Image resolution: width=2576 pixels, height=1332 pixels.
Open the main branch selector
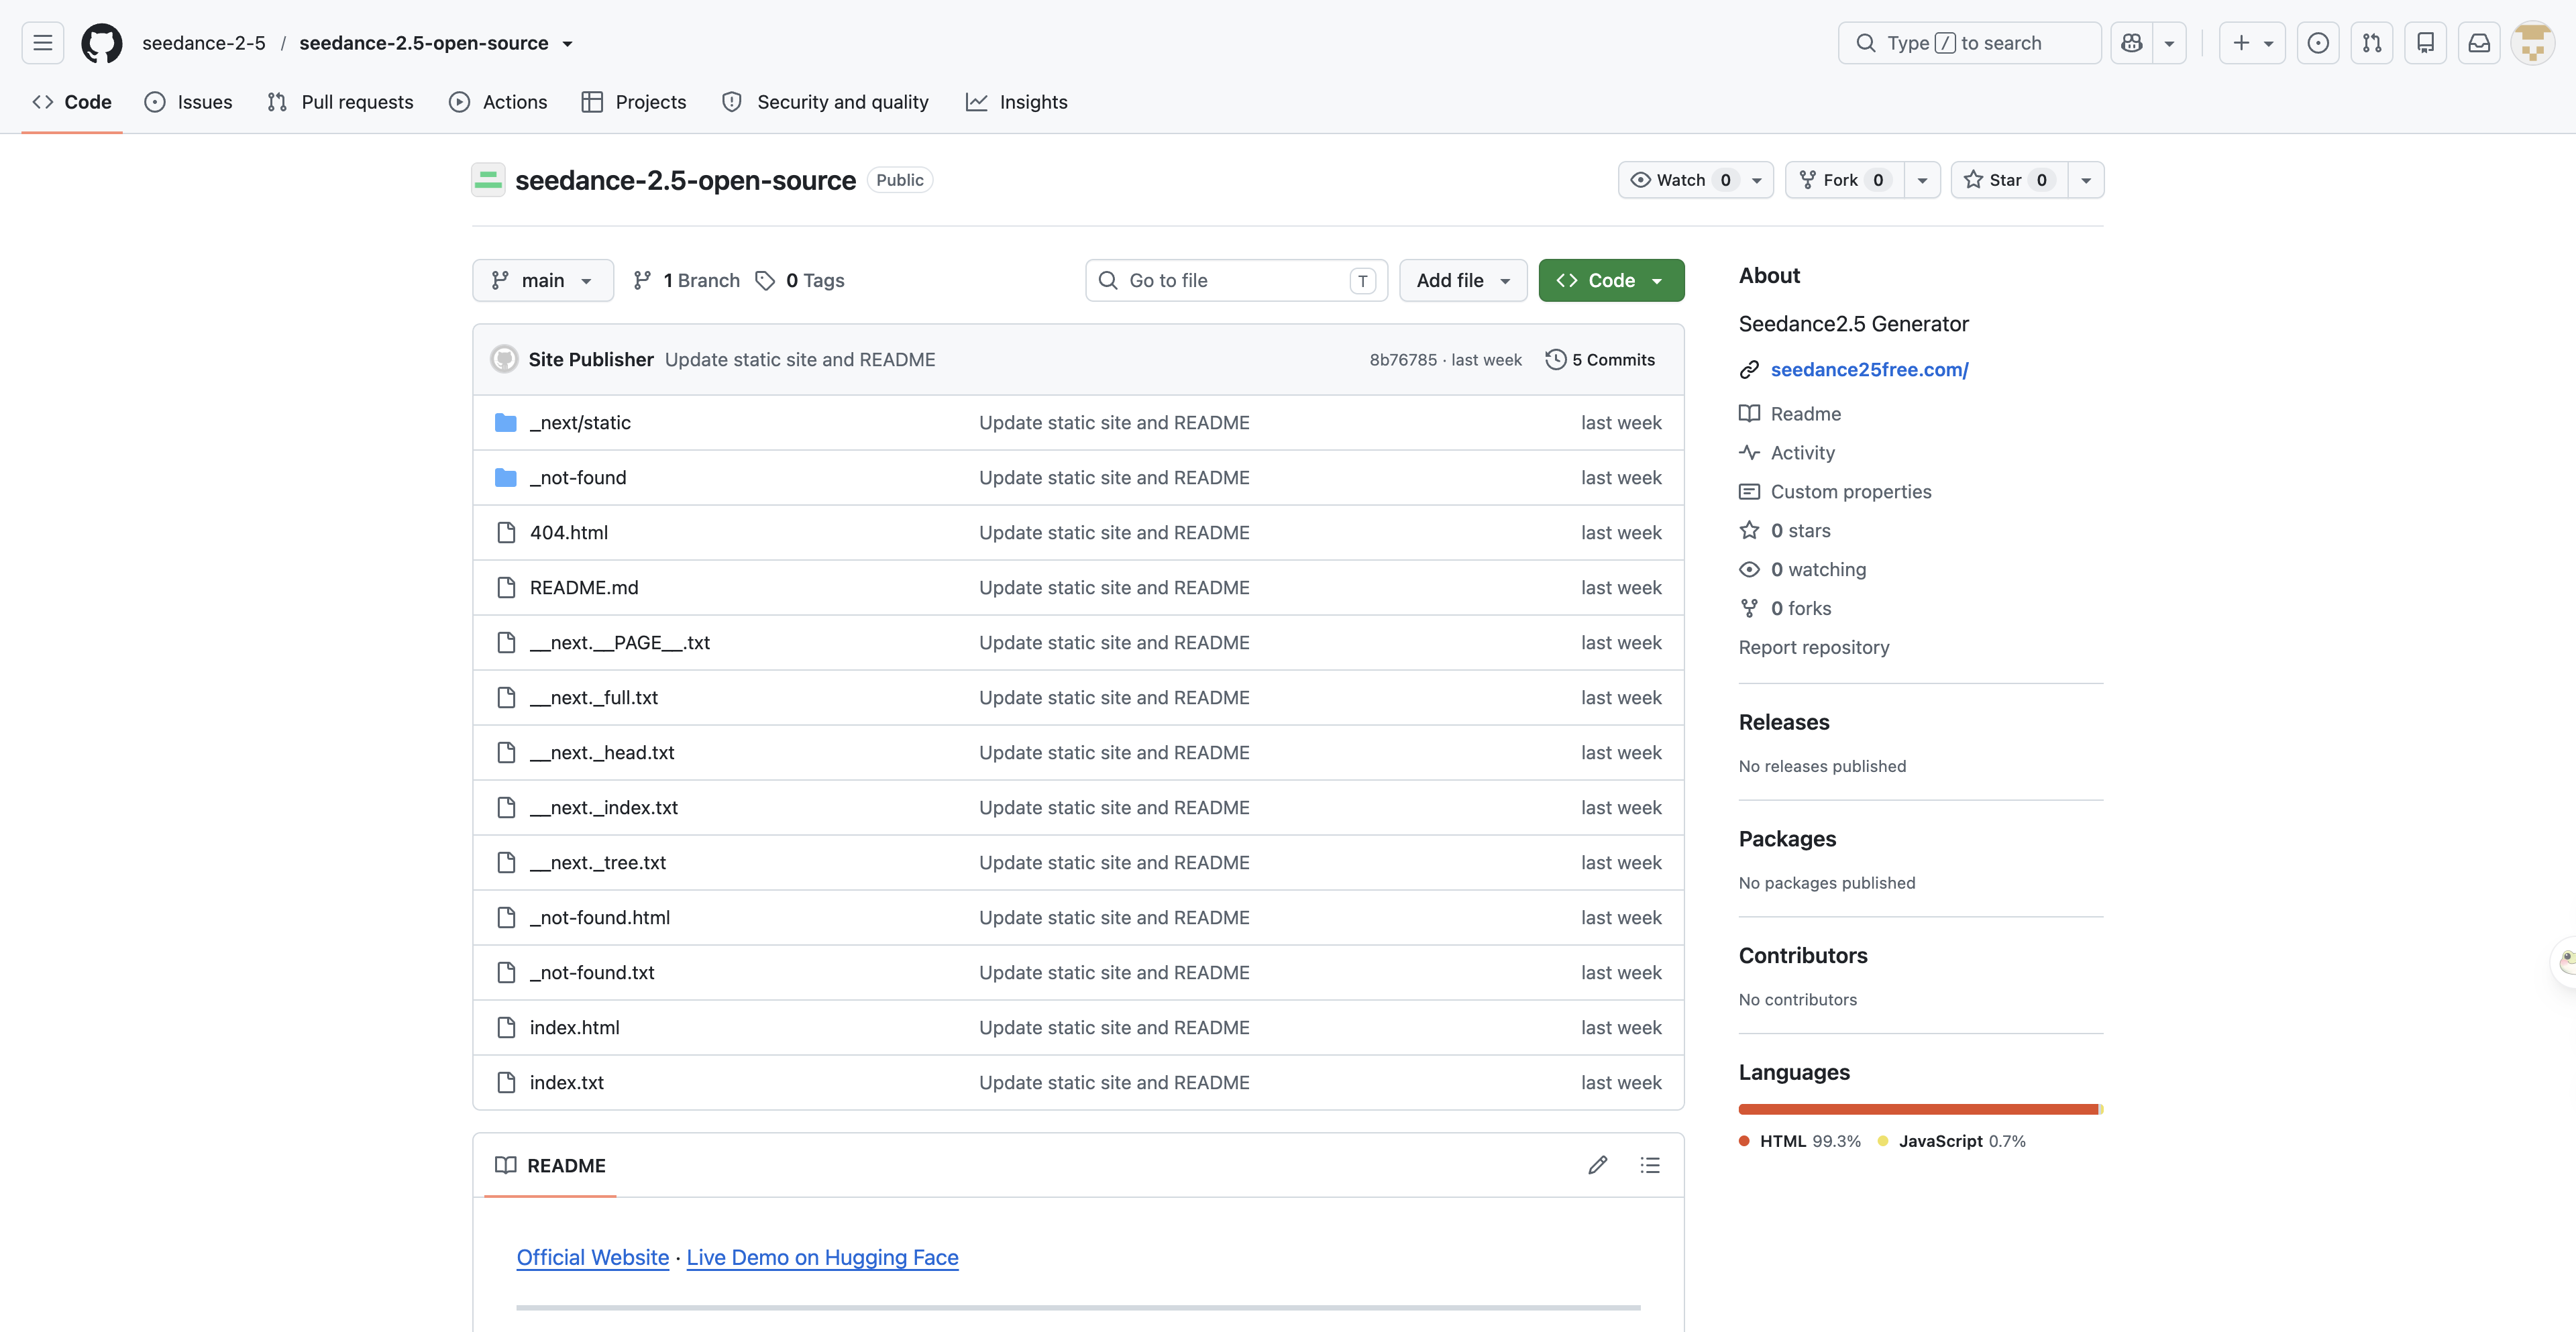(543, 280)
